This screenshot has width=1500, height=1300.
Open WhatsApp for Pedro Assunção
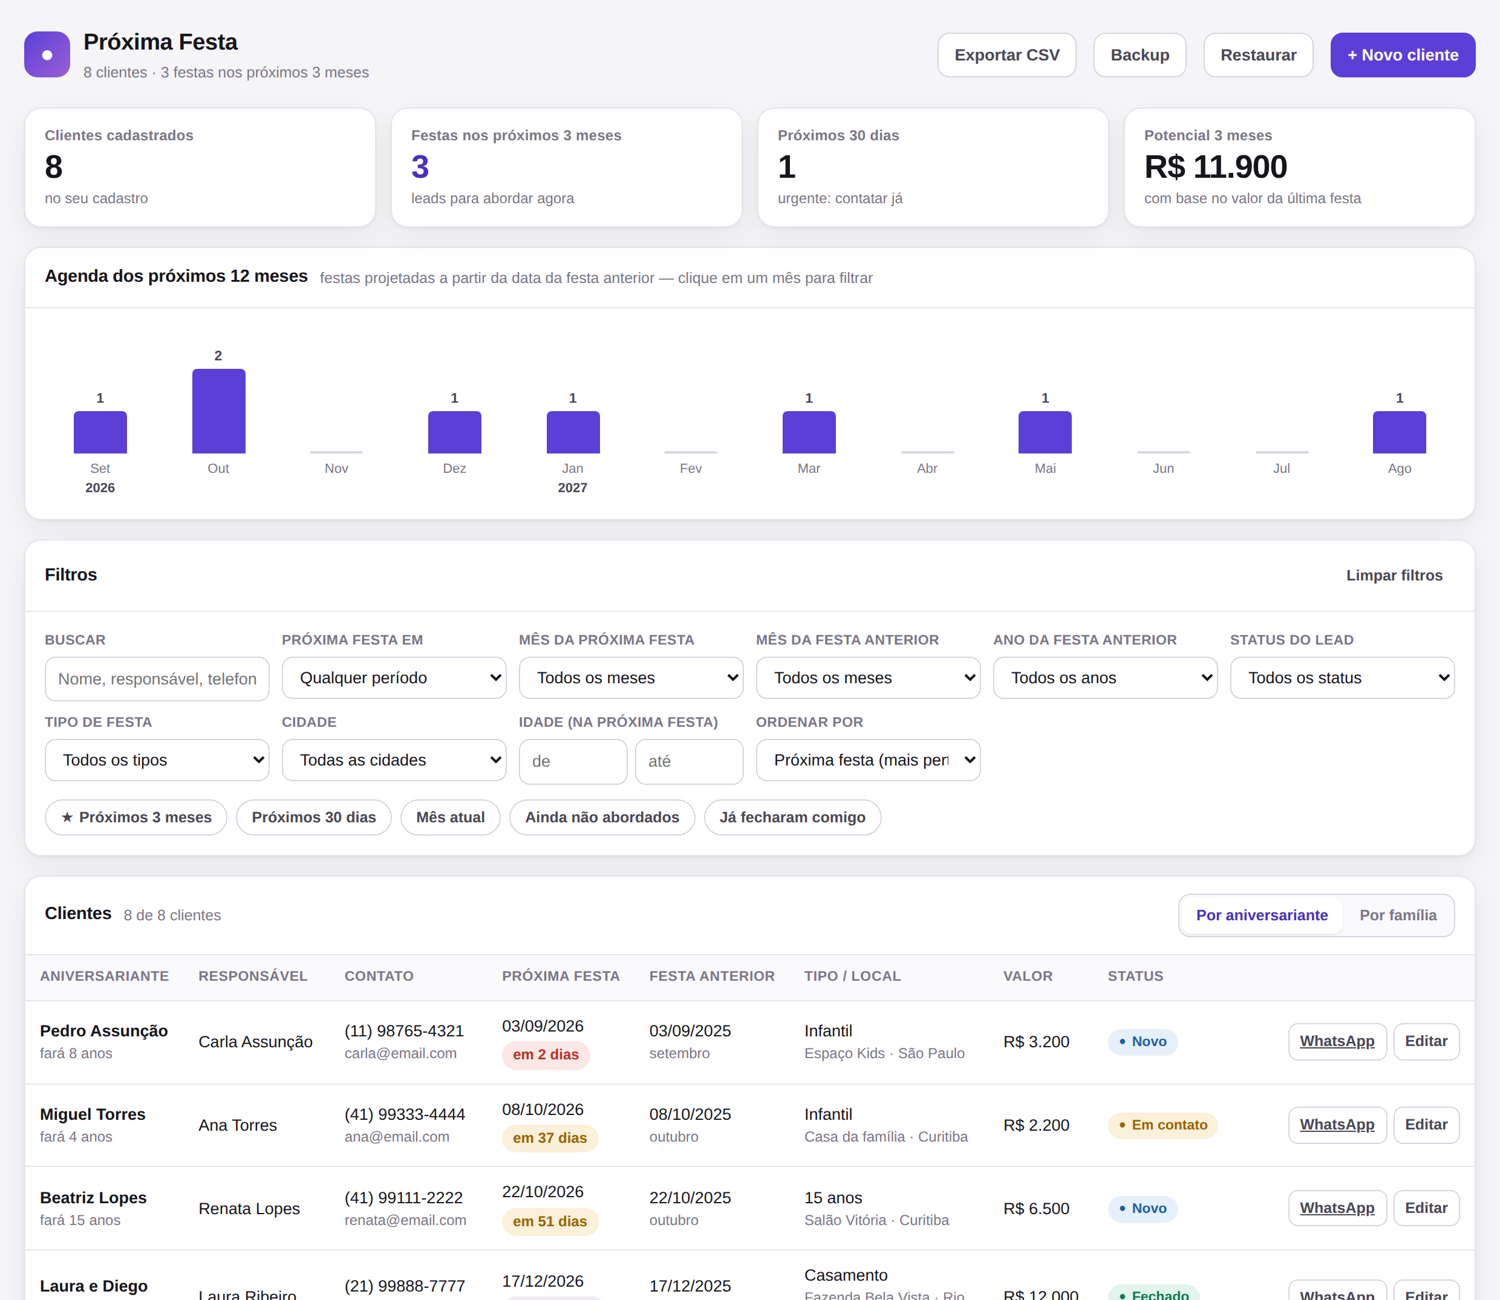click(1337, 1041)
